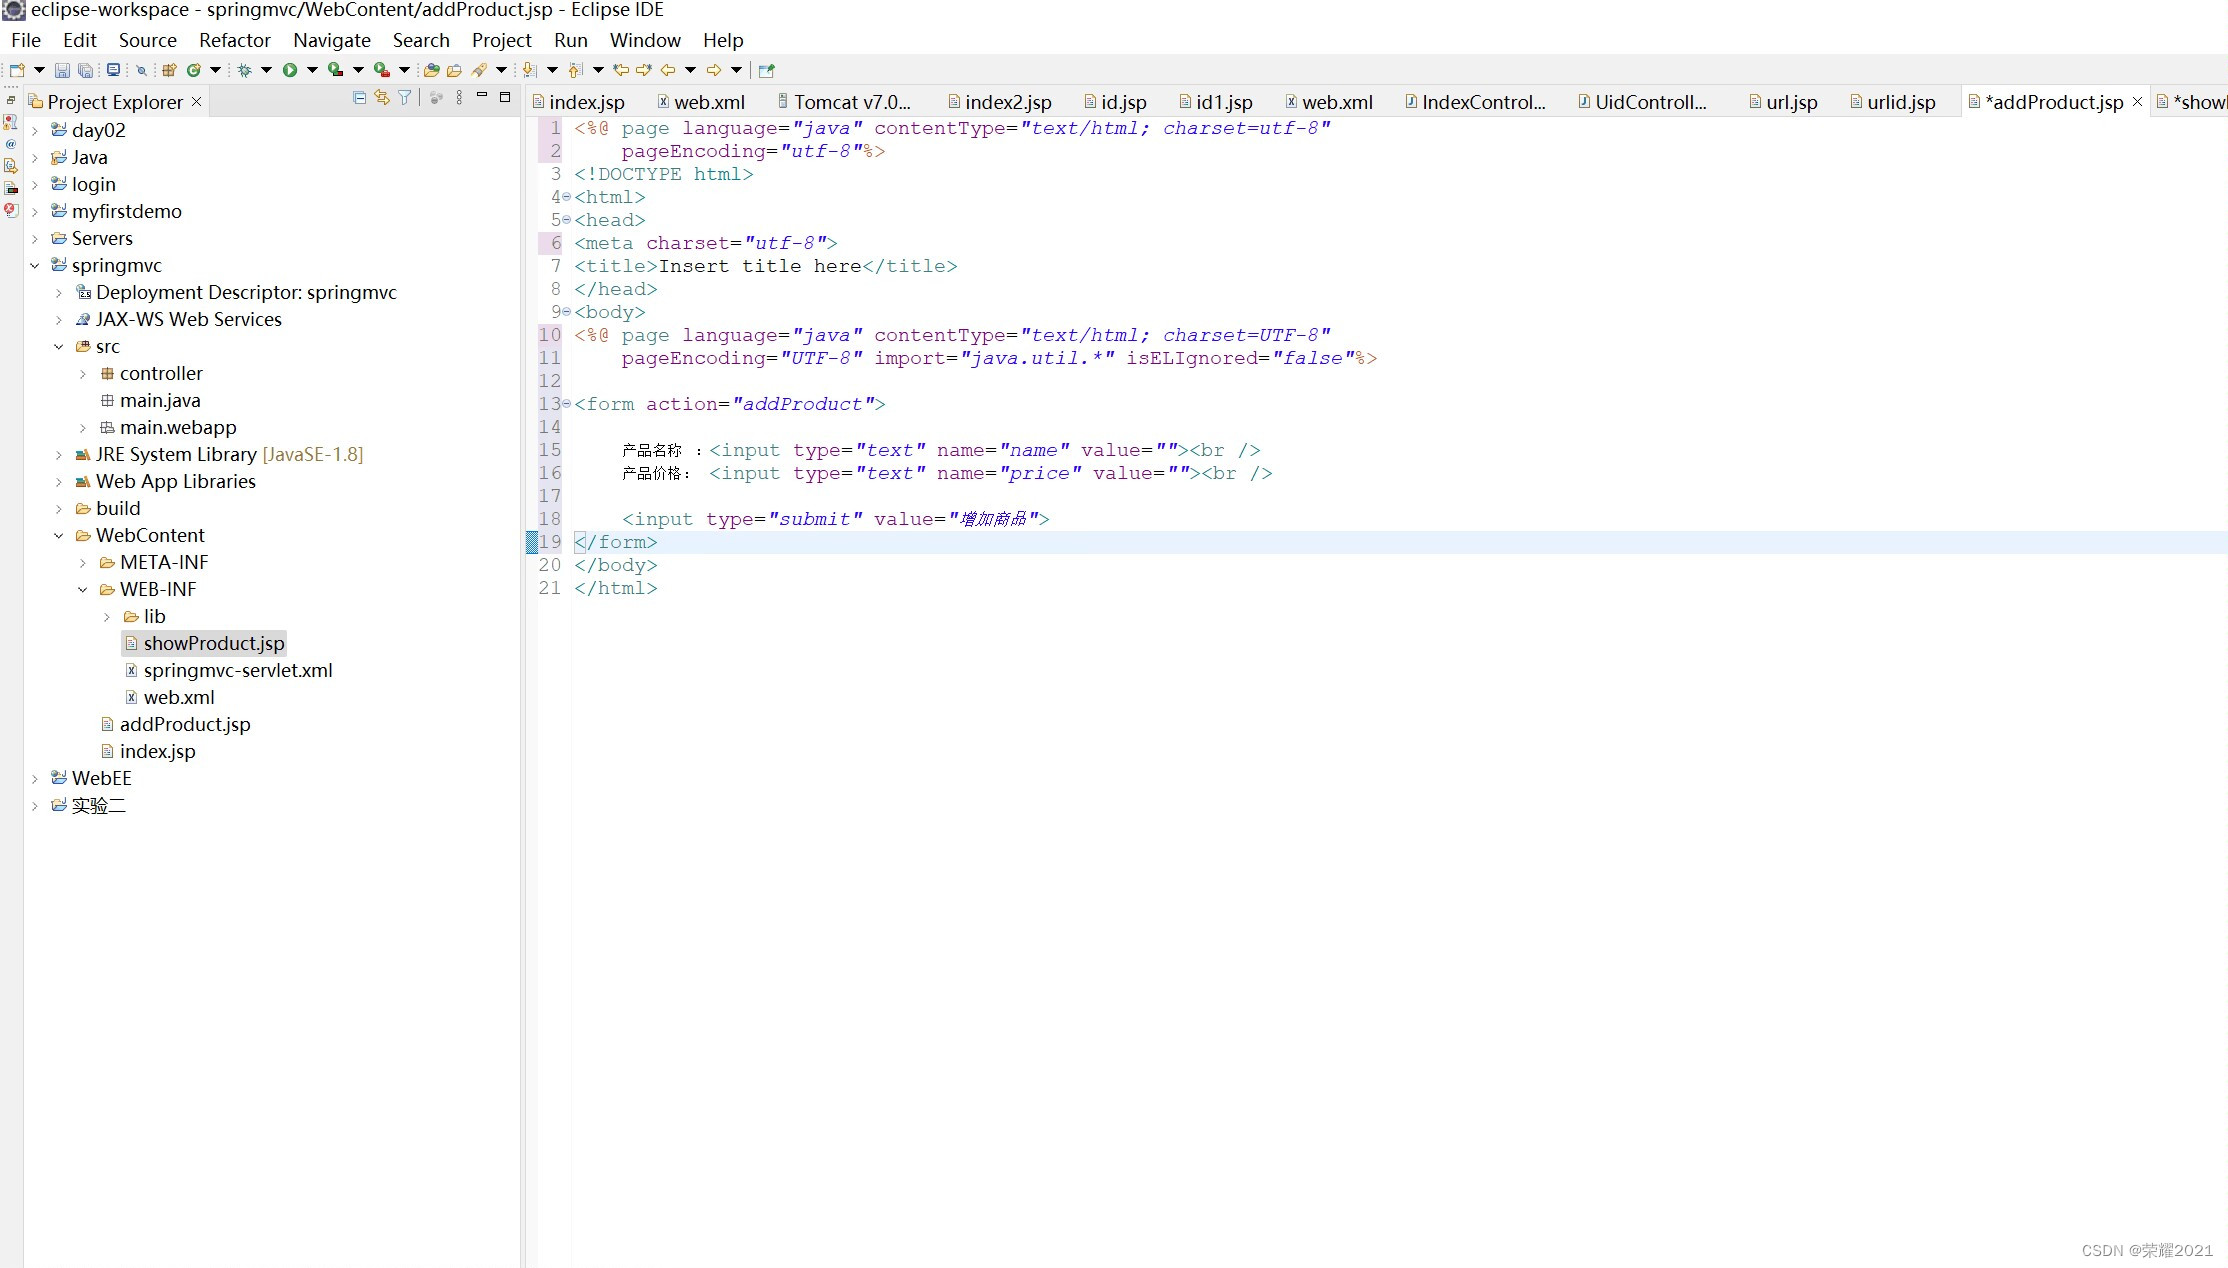The height and width of the screenshot is (1268, 2228).
Task: Select springmvc-servlet.xml in the tree
Action: click(229, 670)
